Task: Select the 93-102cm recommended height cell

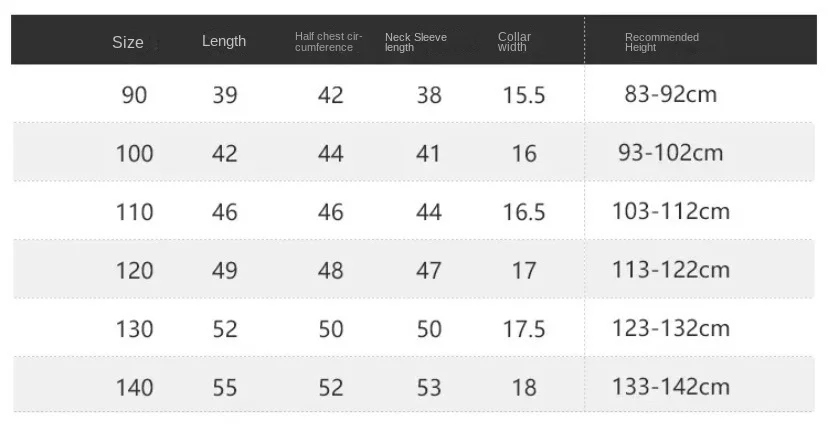Action: 670,153
